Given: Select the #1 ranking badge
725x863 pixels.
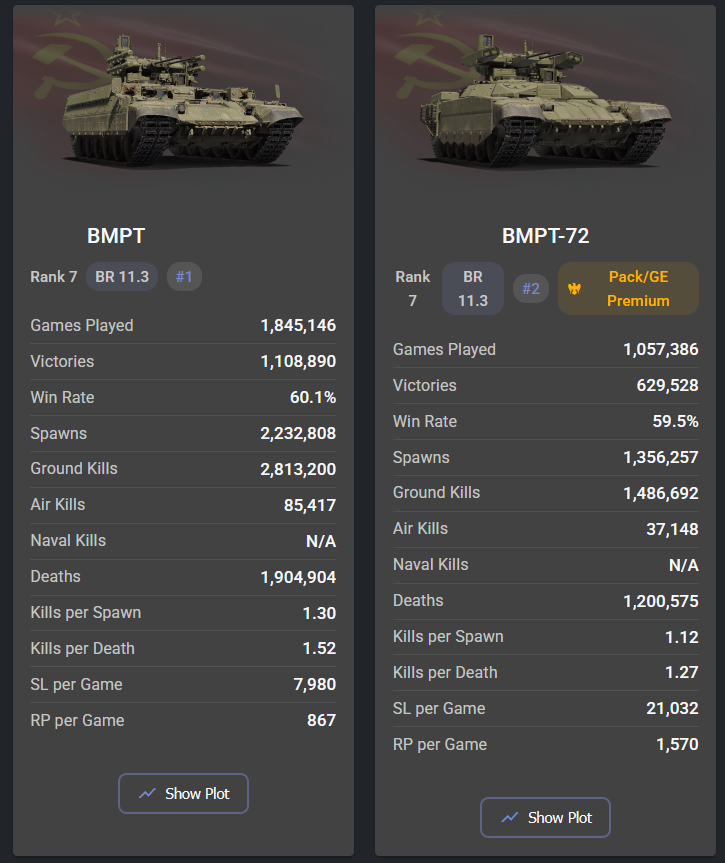Looking at the screenshot, I should point(184,276).
